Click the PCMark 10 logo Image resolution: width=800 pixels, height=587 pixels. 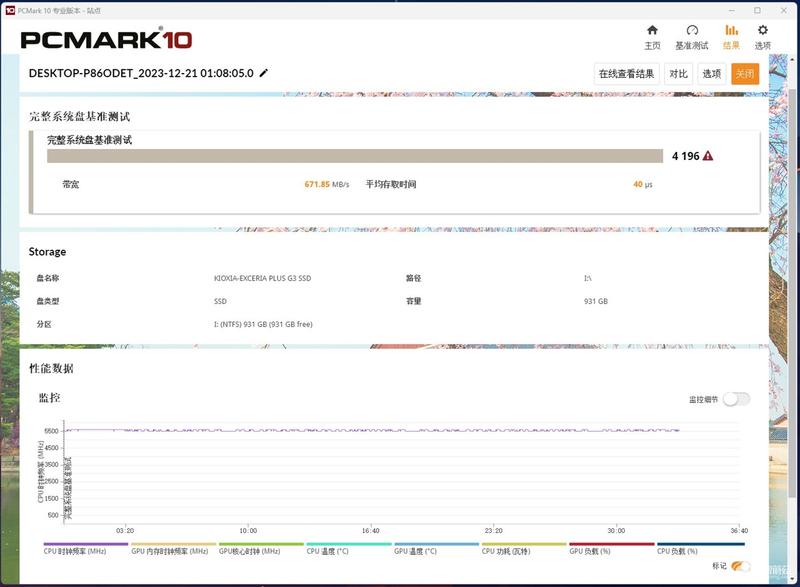[106, 39]
